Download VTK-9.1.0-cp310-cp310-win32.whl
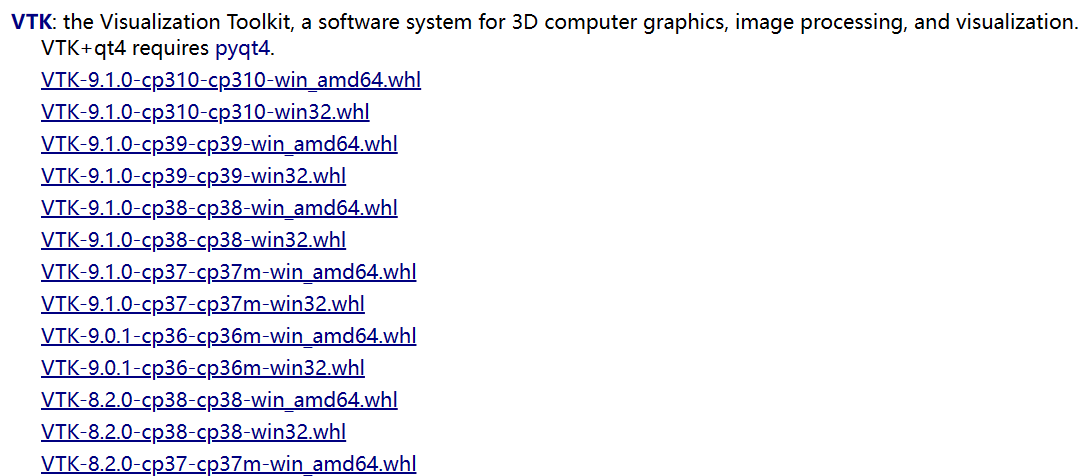The image size is (1083, 476). [x=205, y=113]
